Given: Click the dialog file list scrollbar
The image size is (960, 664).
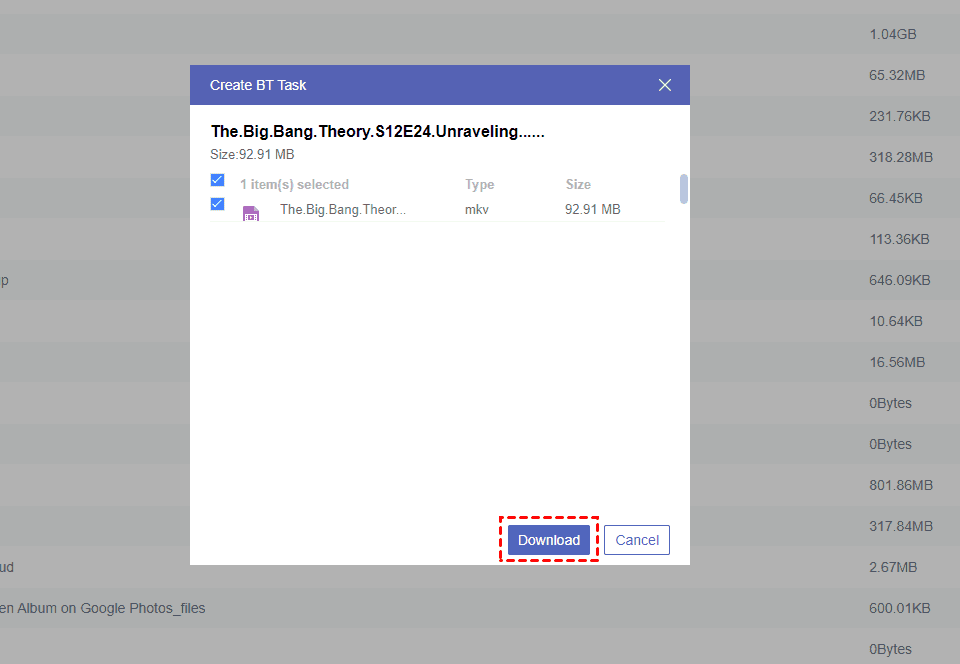Looking at the screenshot, I should click(684, 188).
